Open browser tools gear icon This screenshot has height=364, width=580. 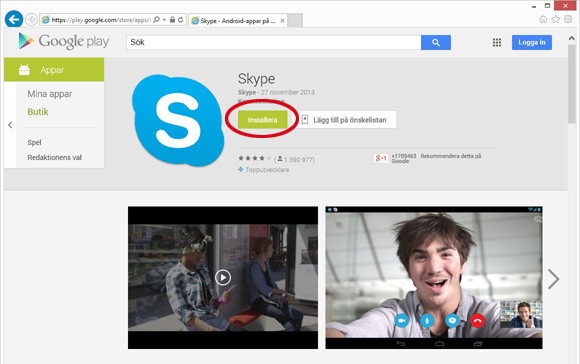tap(568, 19)
